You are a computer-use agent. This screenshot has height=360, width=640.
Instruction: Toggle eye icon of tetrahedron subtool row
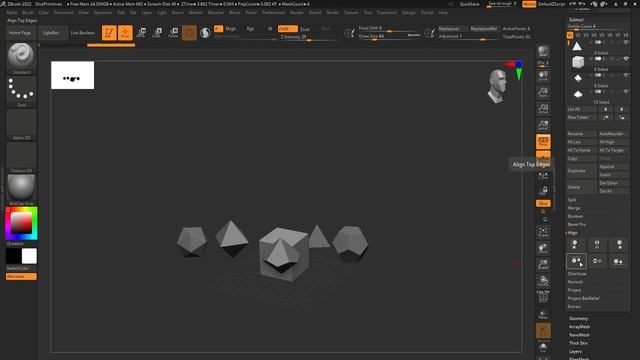pos(626,42)
